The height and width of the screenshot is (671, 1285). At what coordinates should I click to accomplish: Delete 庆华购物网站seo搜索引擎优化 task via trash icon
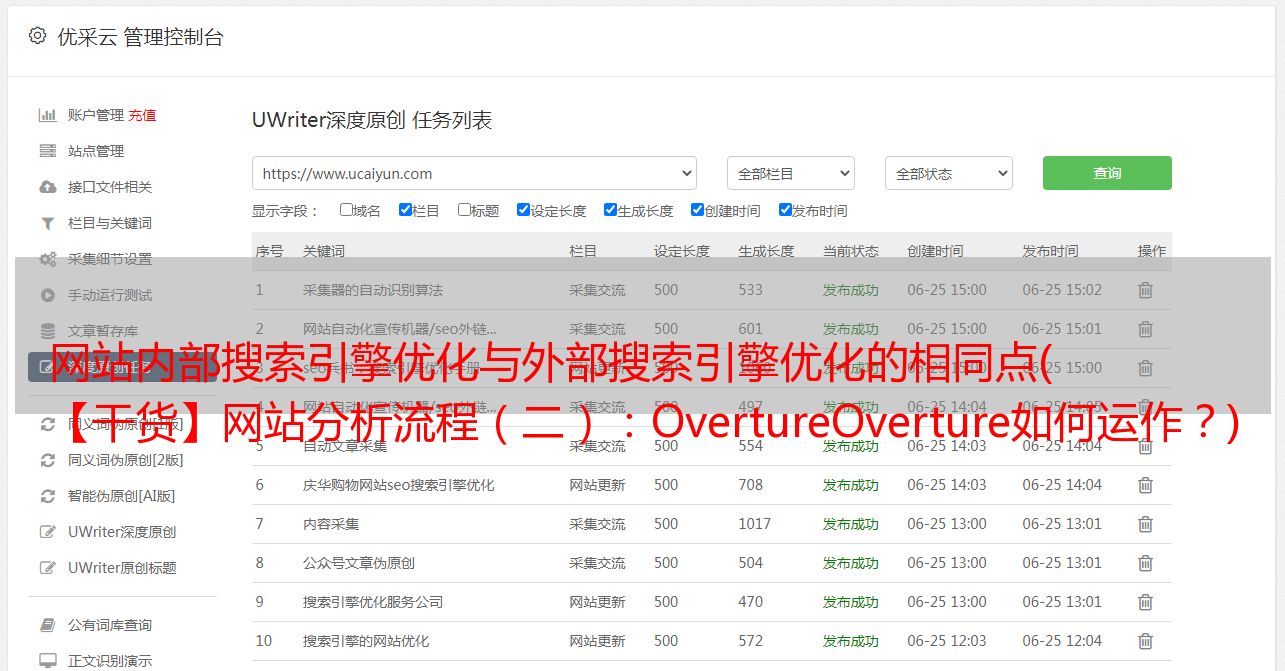[x=1145, y=485]
